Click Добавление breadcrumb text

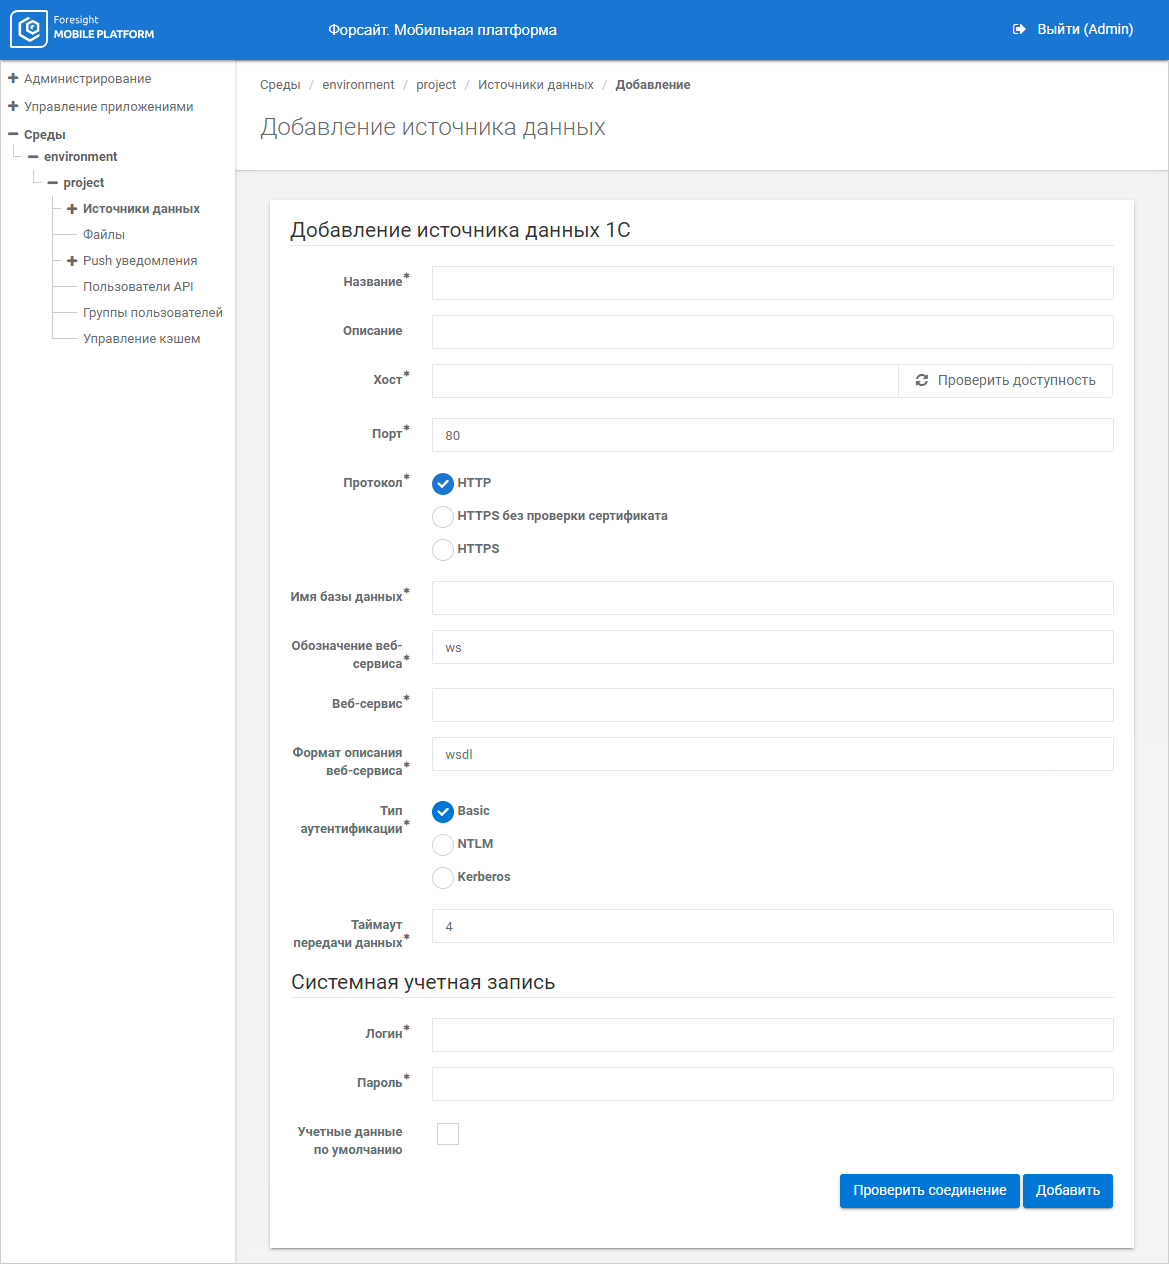653,85
